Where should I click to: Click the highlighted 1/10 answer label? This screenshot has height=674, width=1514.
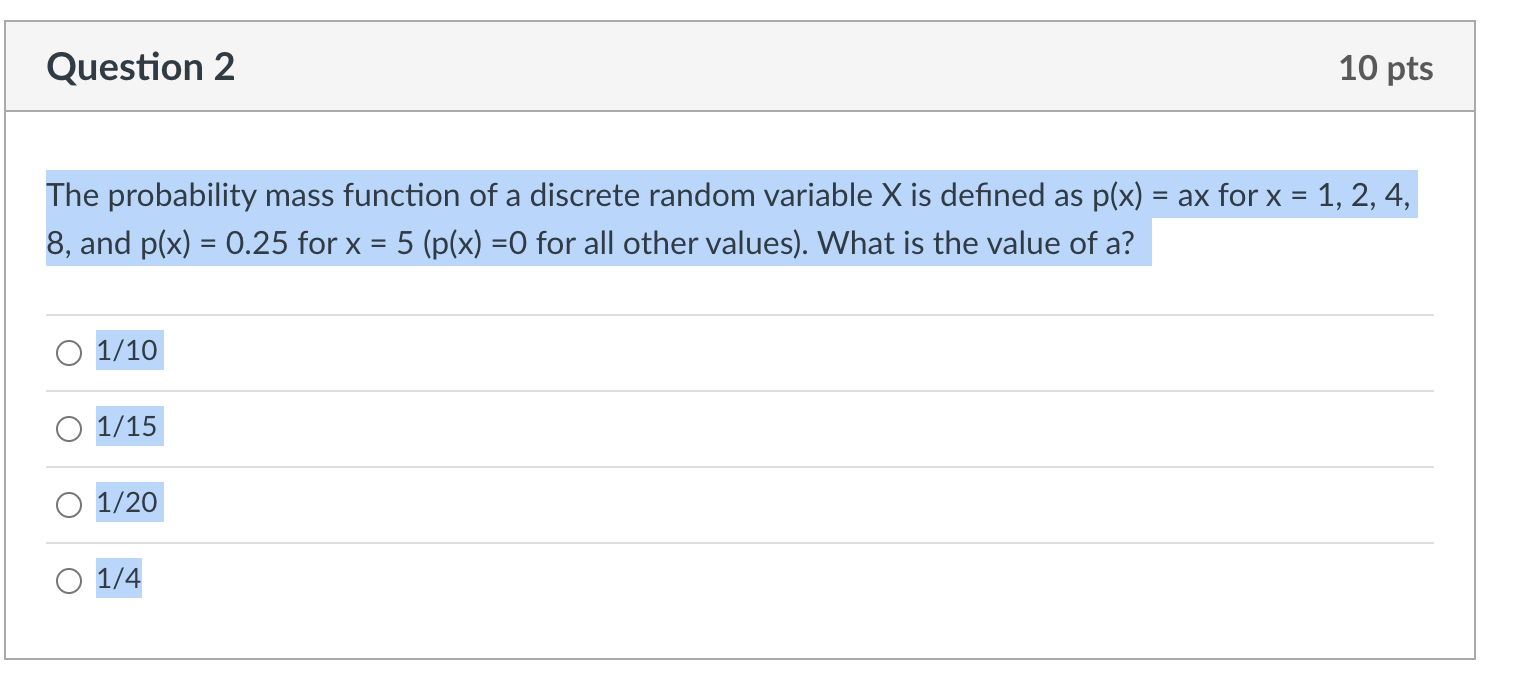point(127,351)
